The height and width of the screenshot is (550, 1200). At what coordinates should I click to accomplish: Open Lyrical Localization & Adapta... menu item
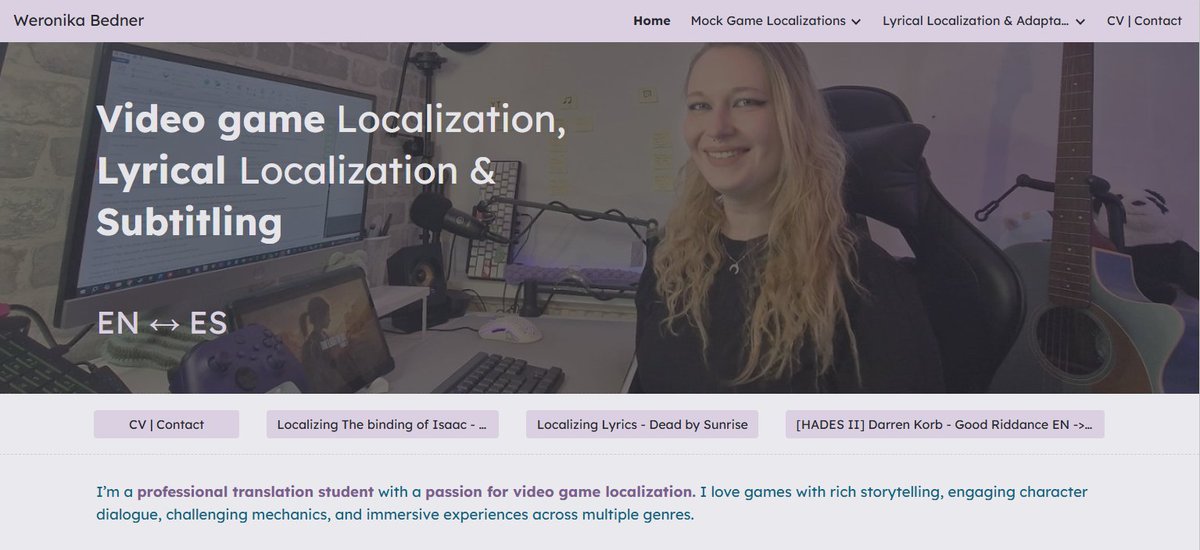pyautogui.click(x=975, y=20)
